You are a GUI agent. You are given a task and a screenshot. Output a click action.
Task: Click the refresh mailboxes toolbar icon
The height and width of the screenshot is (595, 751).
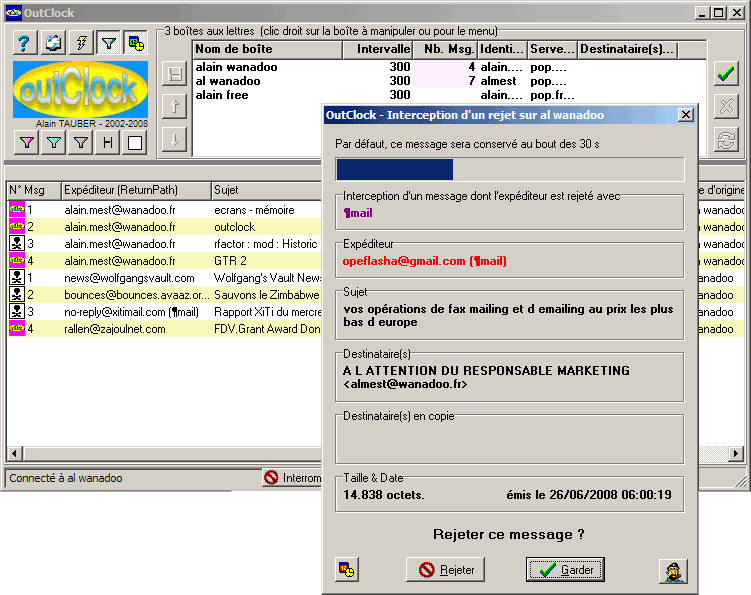click(53, 44)
